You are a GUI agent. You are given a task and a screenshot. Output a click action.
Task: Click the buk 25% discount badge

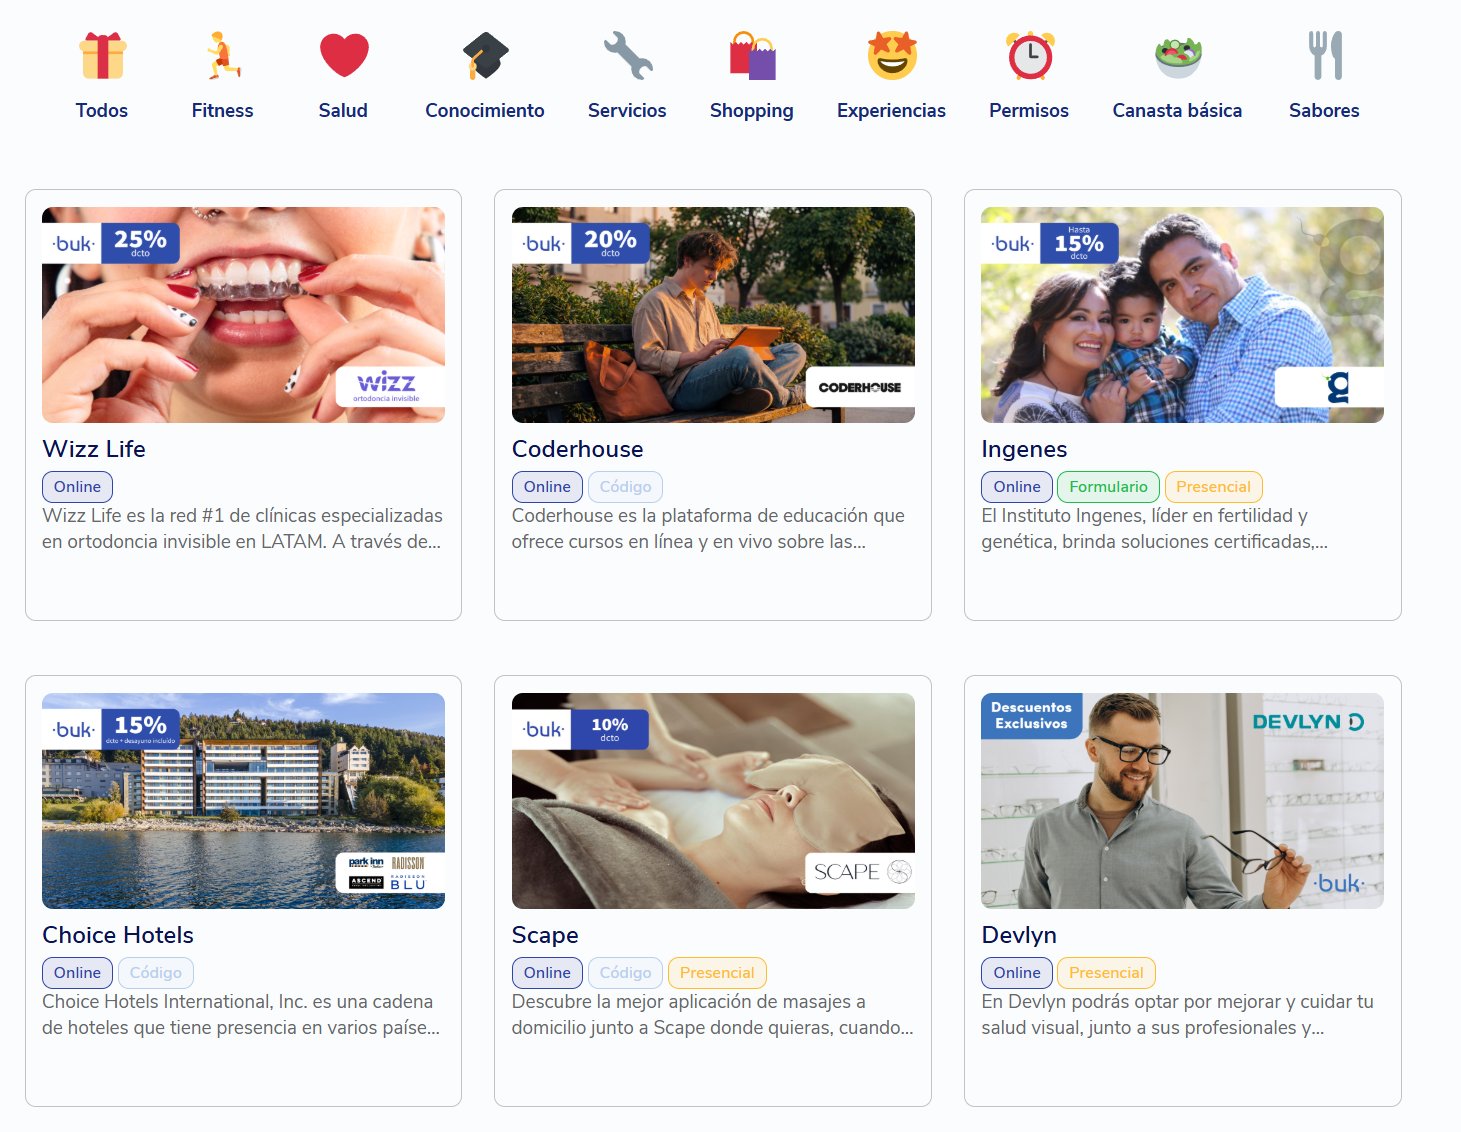(x=111, y=243)
